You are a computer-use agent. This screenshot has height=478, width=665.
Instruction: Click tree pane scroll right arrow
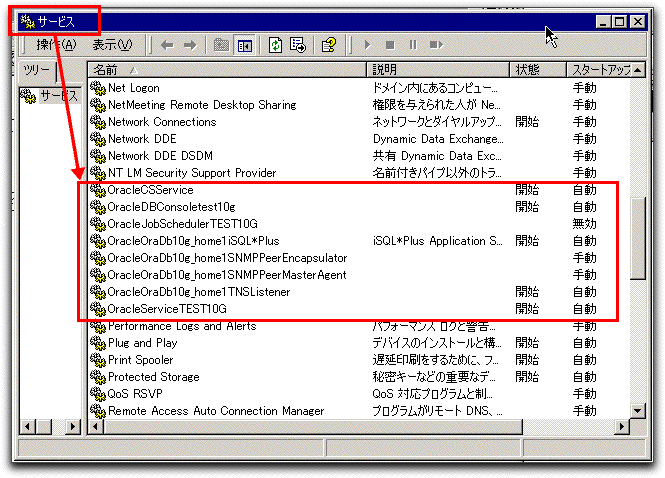click(x=73, y=426)
